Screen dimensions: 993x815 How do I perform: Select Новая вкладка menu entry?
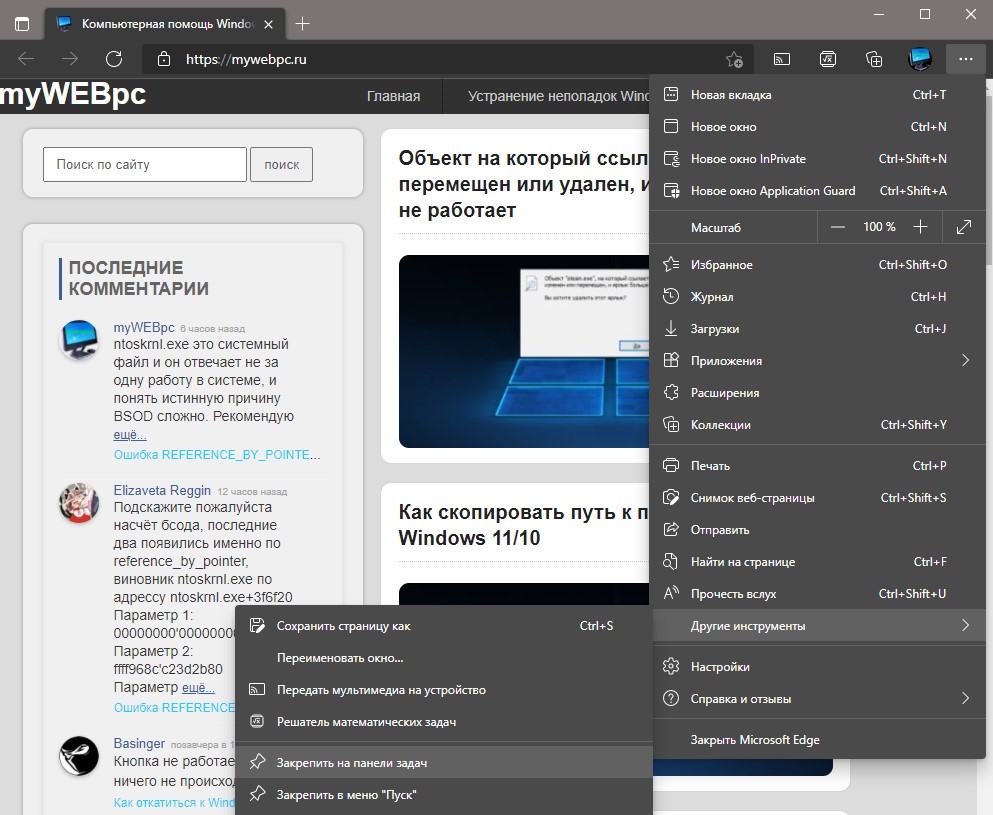[818, 95]
